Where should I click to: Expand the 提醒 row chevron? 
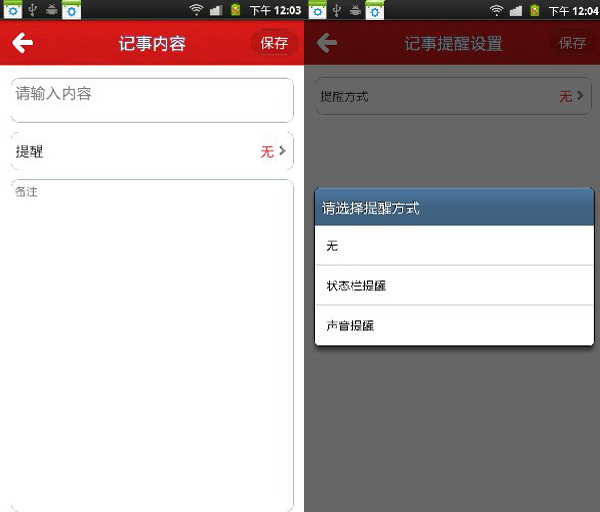pos(282,151)
